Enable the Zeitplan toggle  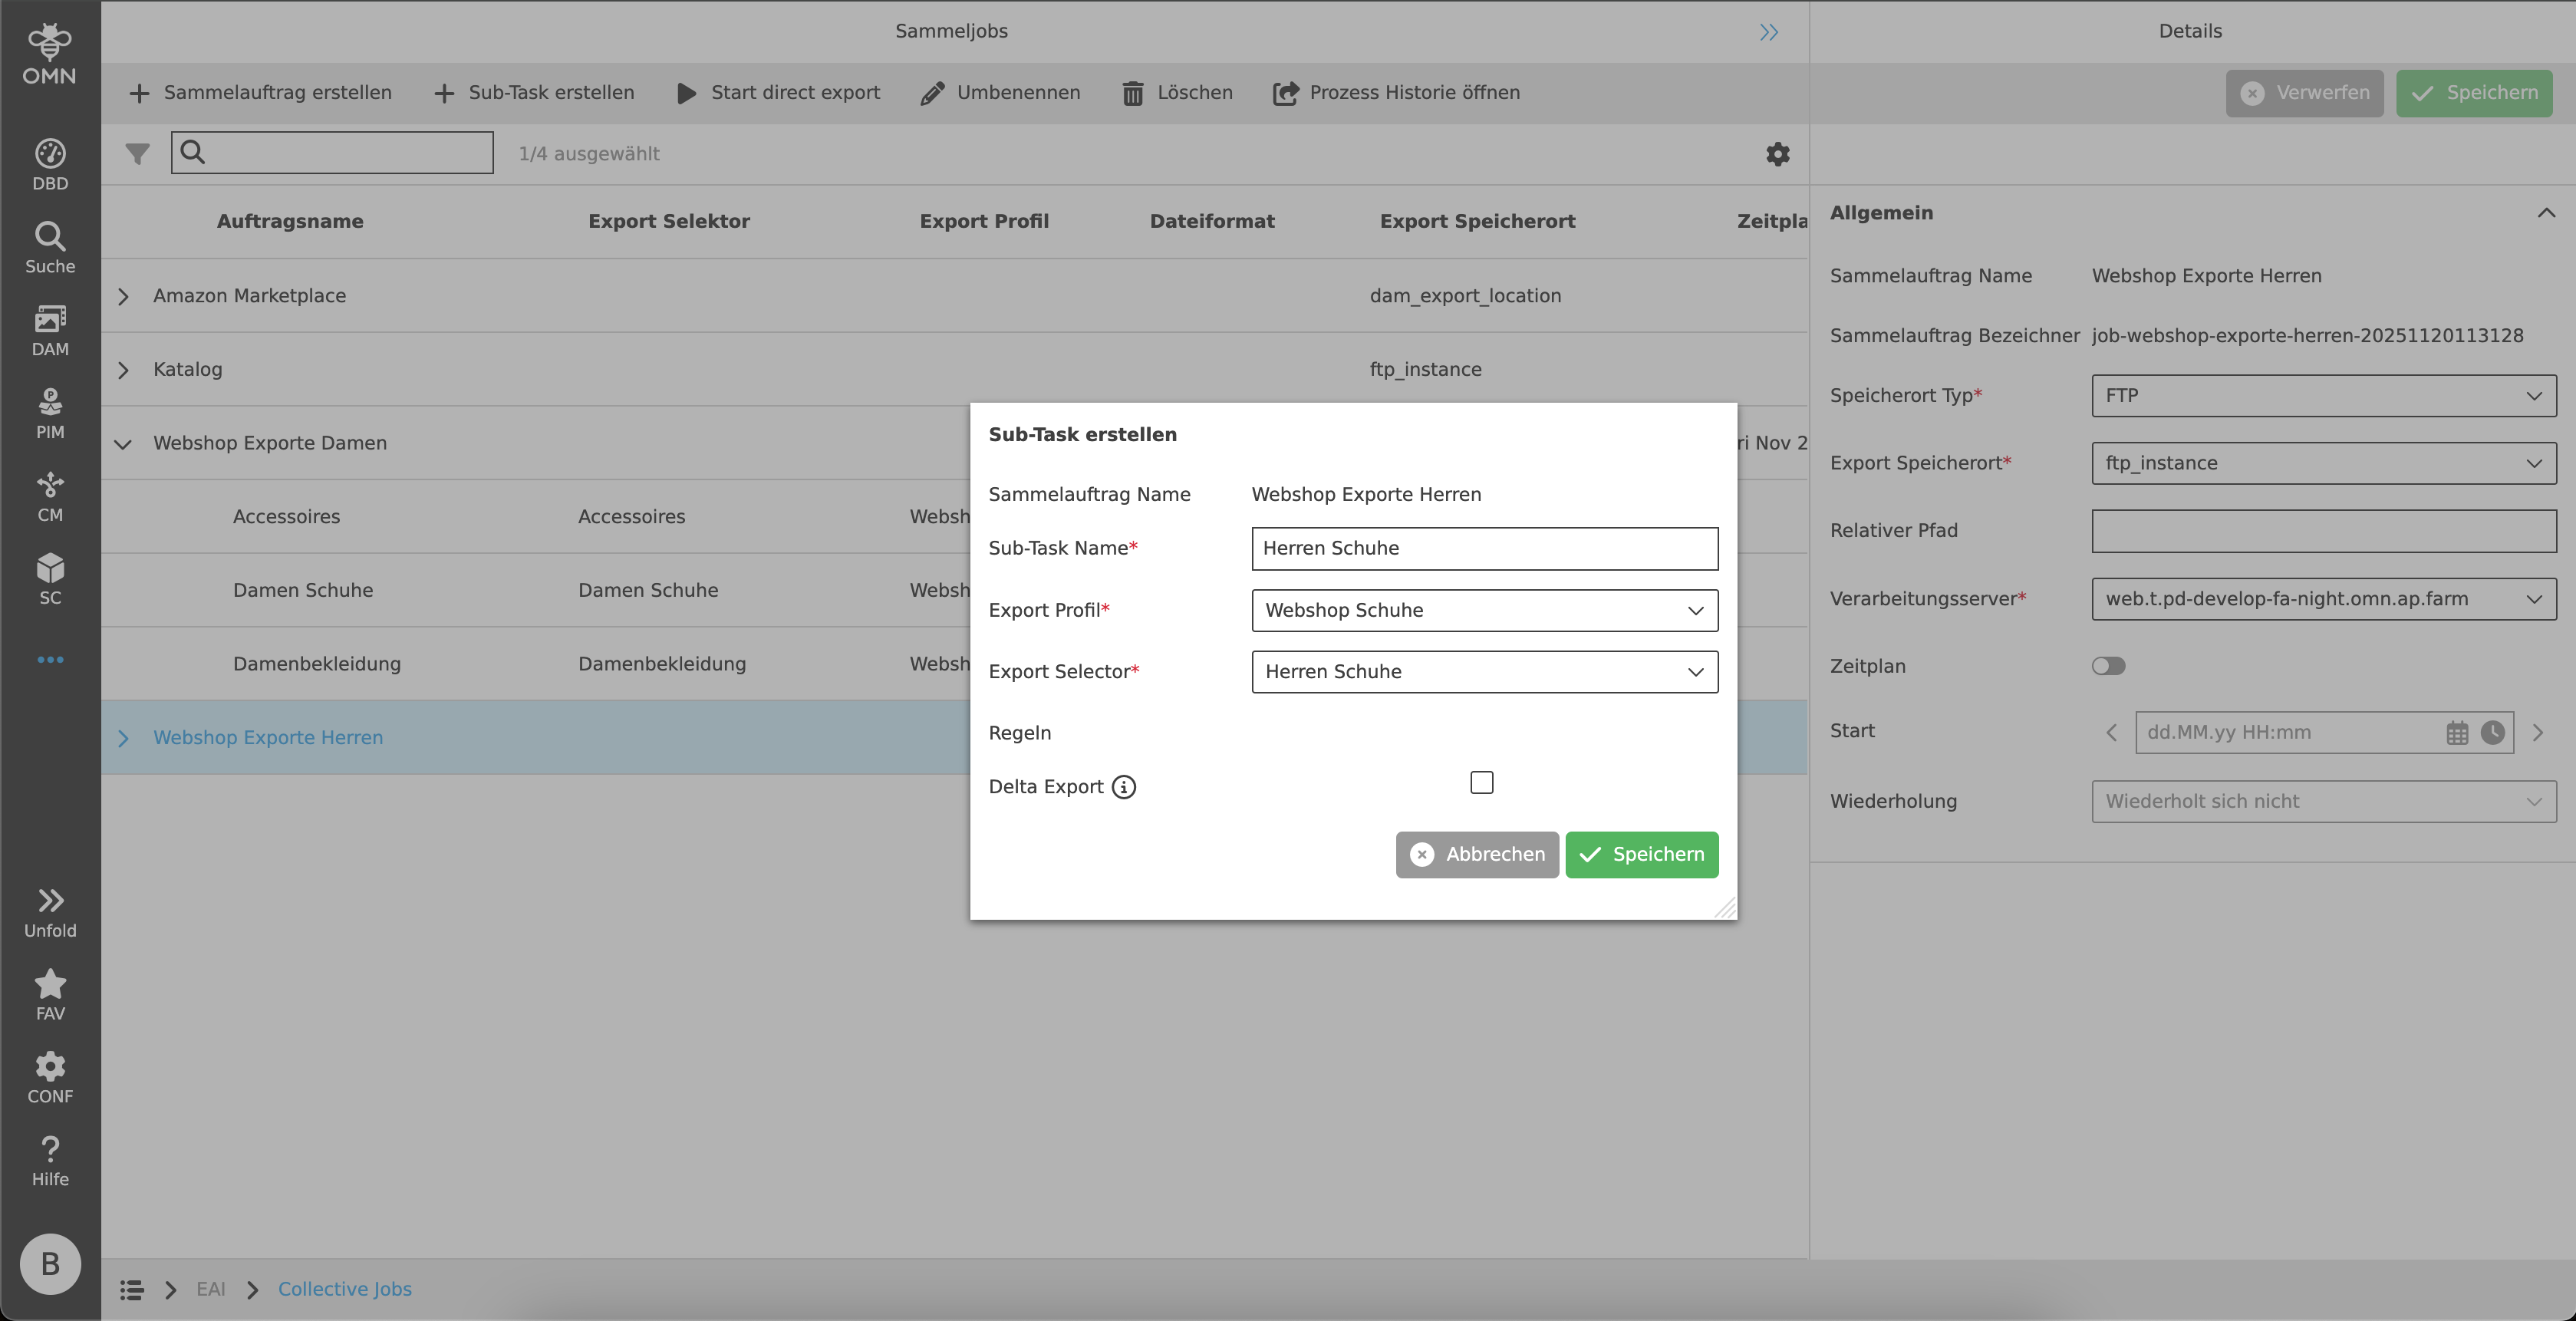point(2109,665)
